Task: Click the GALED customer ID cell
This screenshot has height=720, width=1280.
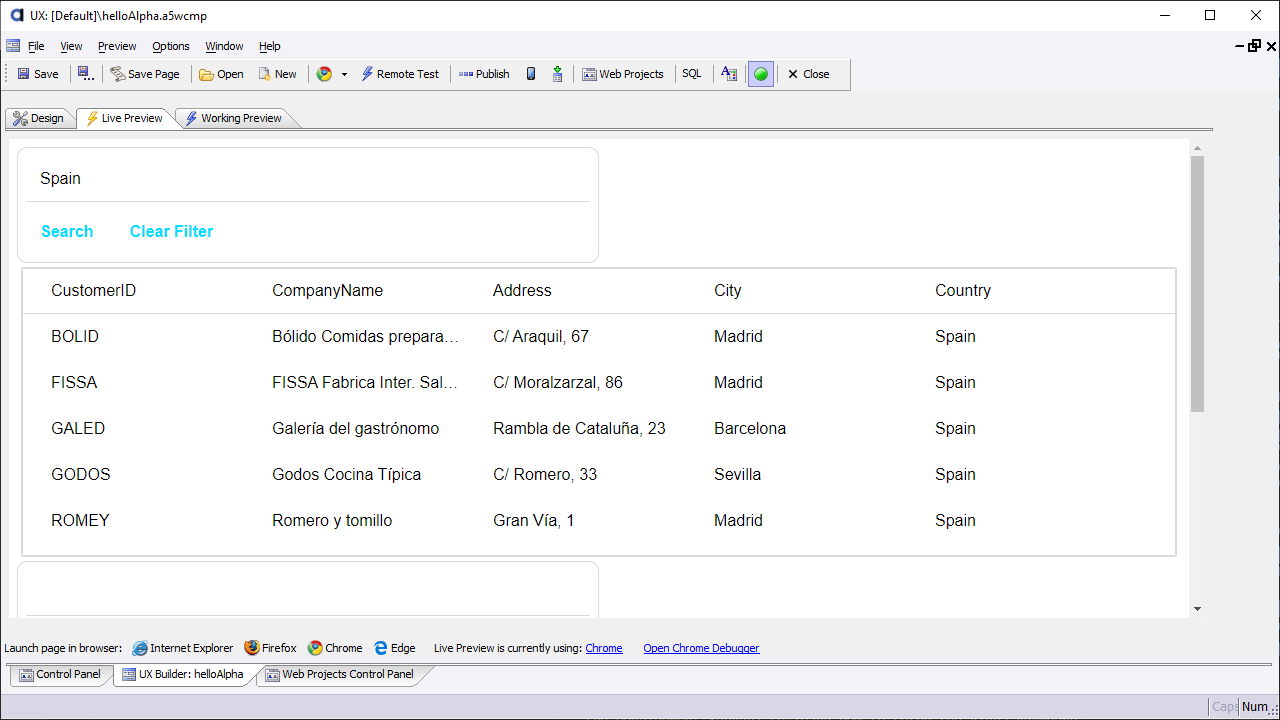Action: click(78, 428)
